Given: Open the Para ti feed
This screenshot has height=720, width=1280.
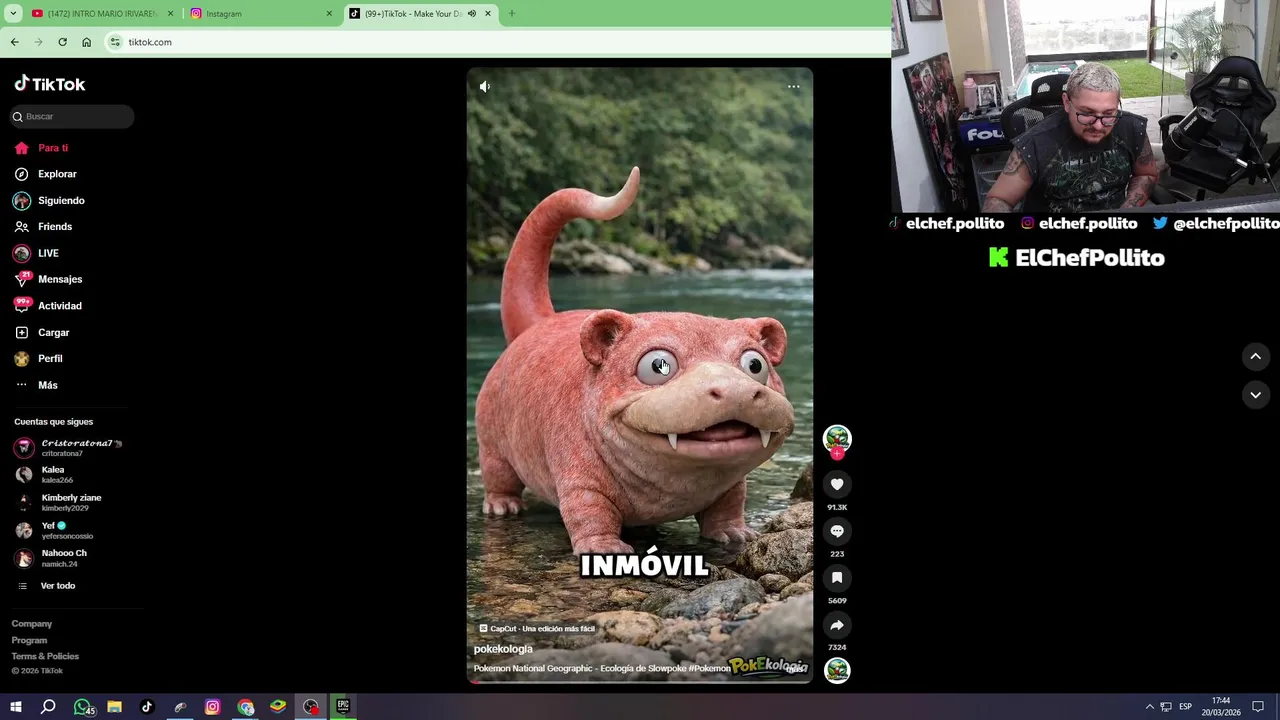Looking at the screenshot, I should [42, 148].
